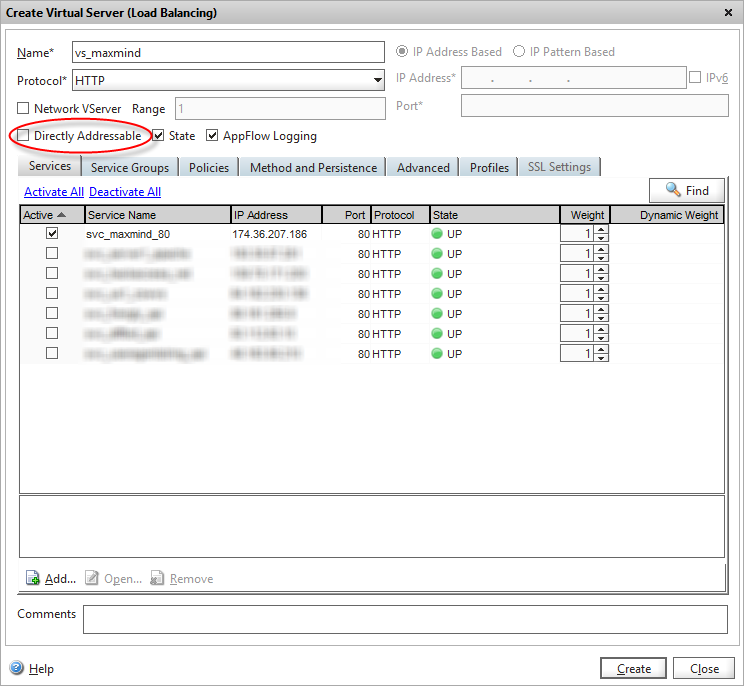Click the Deactivate All link
Screen dimensions: 744x686
125,192
